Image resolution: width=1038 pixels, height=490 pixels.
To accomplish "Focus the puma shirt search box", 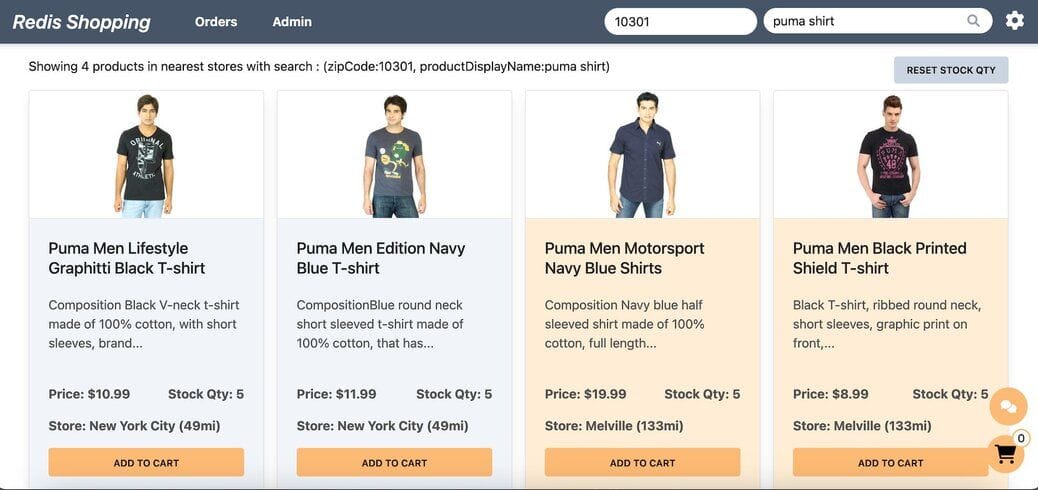I will tap(866, 21).
